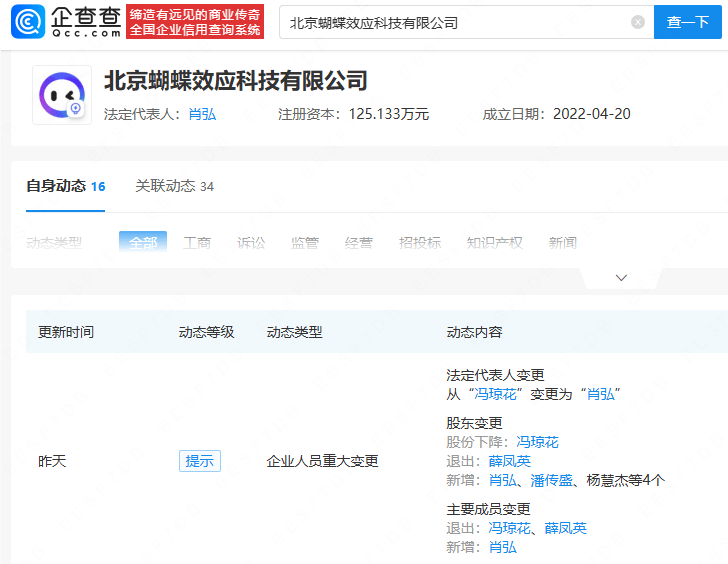Click the 动态类型 column header
Image resolution: width=728 pixels, height=564 pixels.
pos(294,332)
